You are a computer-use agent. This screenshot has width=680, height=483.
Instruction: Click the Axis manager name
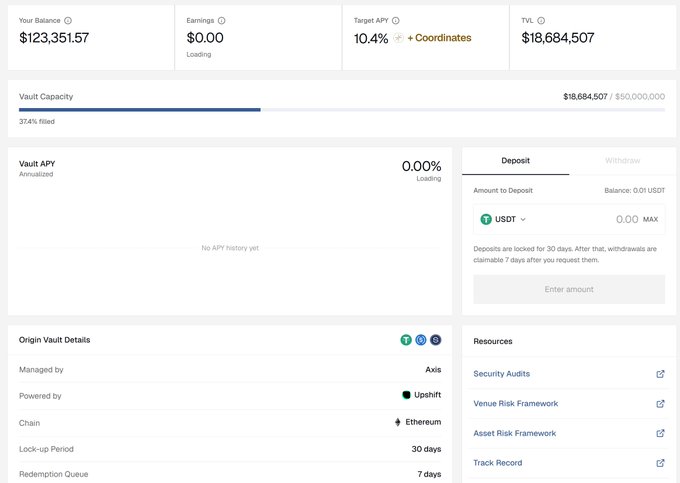(x=433, y=370)
